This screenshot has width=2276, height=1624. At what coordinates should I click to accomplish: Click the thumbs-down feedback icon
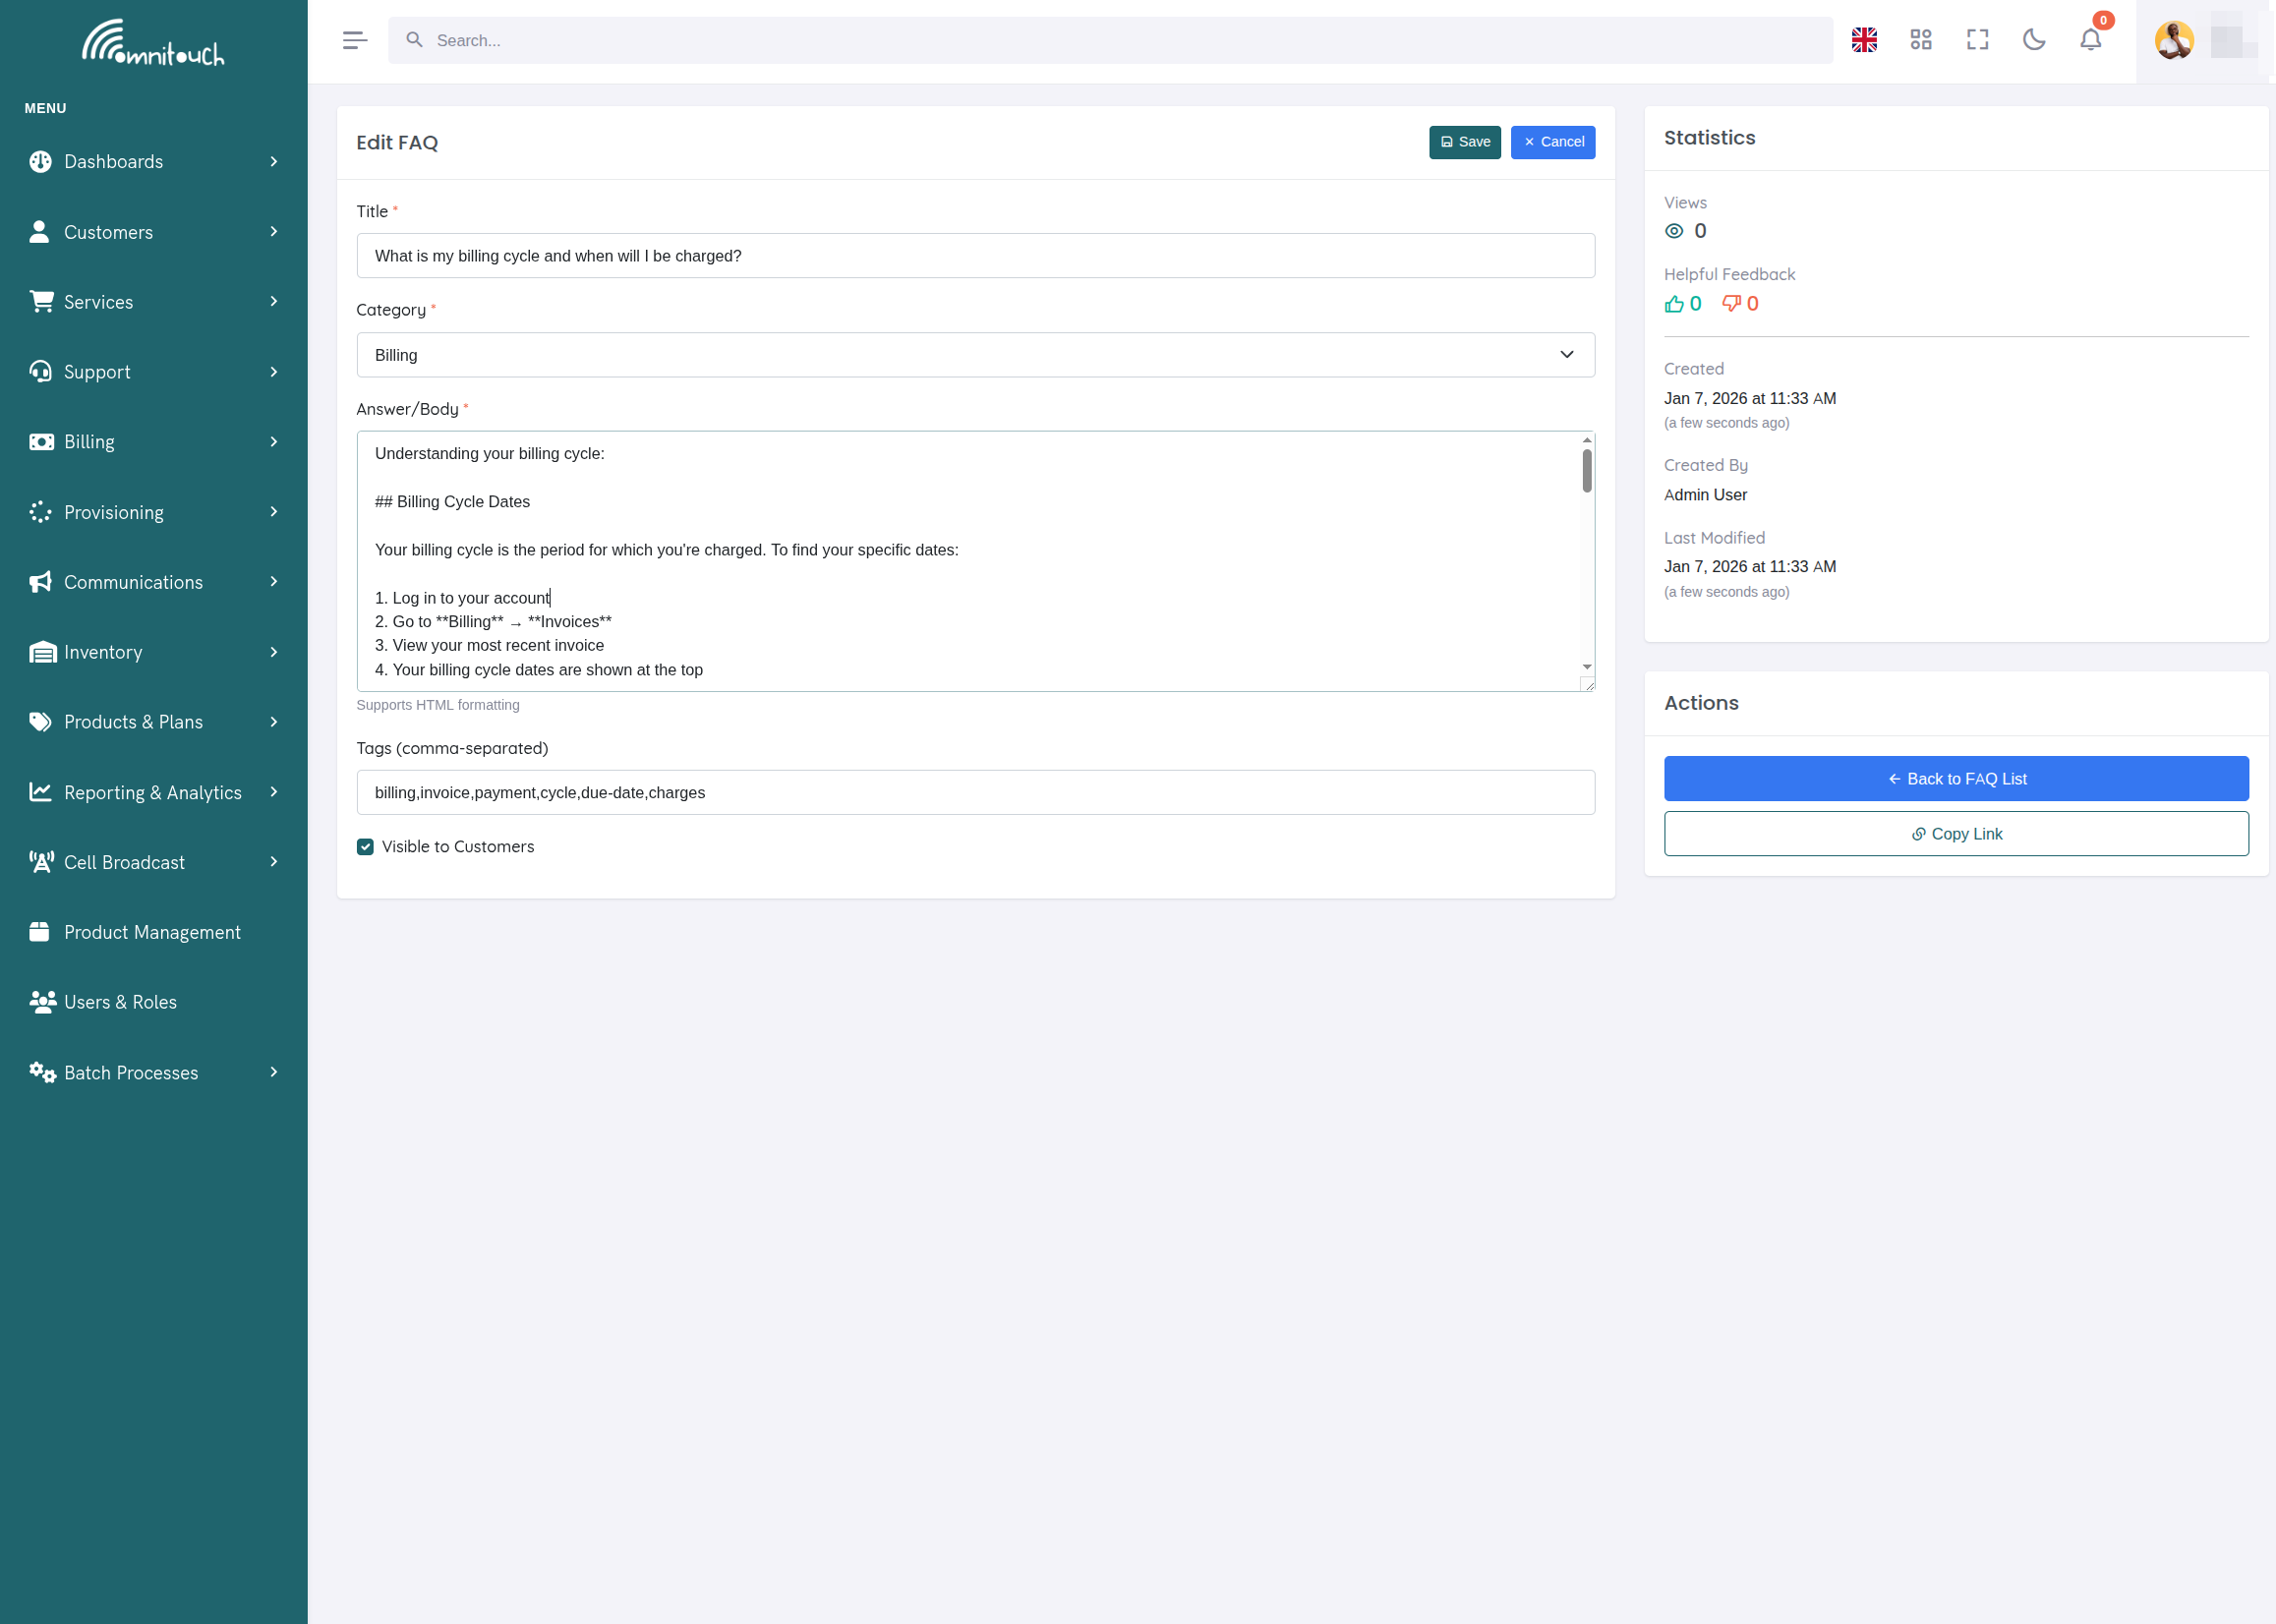point(1732,304)
